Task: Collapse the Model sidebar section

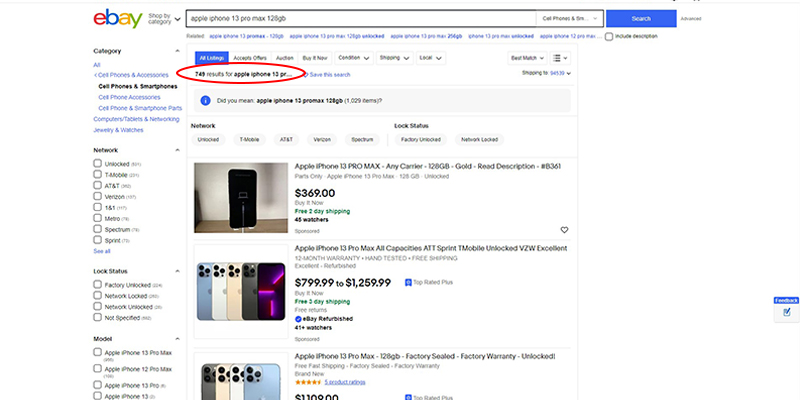Action: pos(178,339)
